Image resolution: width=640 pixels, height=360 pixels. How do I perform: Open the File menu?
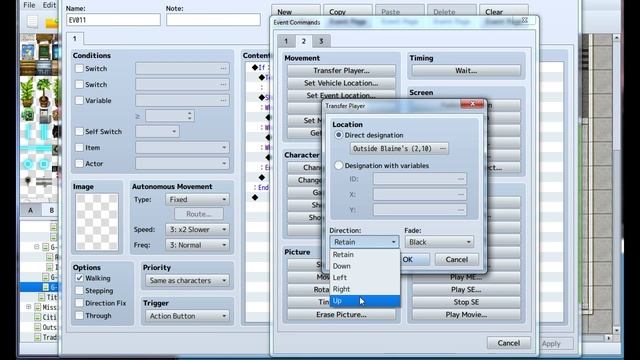click(x=29, y=5)
